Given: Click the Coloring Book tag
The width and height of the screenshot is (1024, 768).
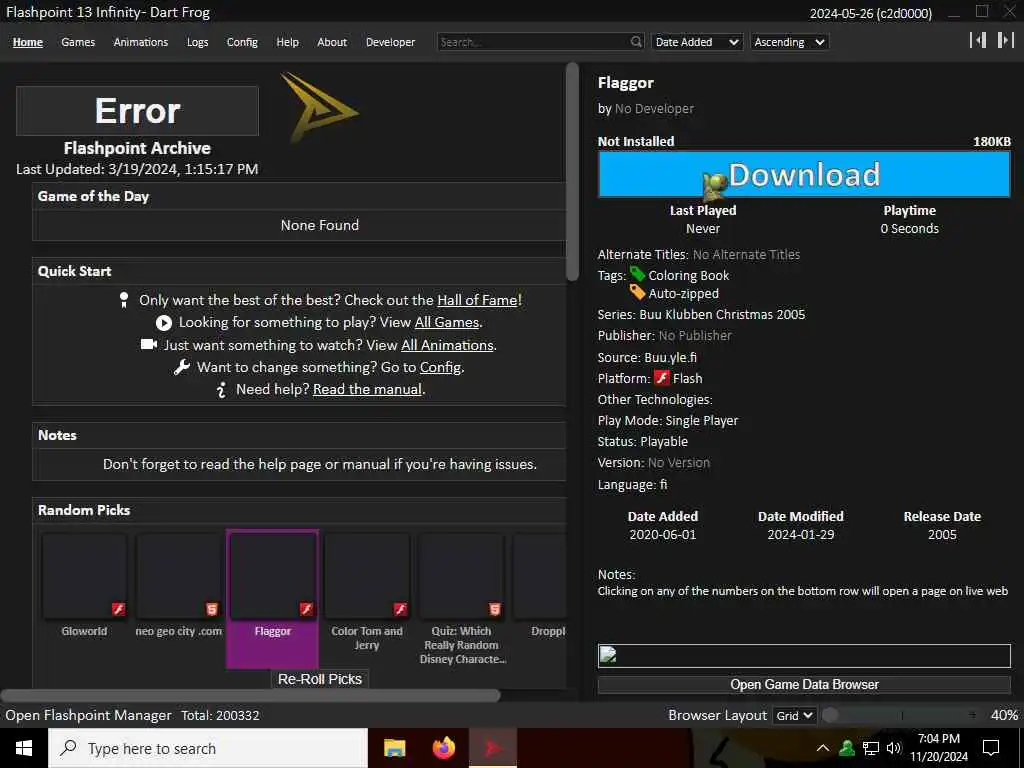Looking at the screenshot, I should (688, 276).
